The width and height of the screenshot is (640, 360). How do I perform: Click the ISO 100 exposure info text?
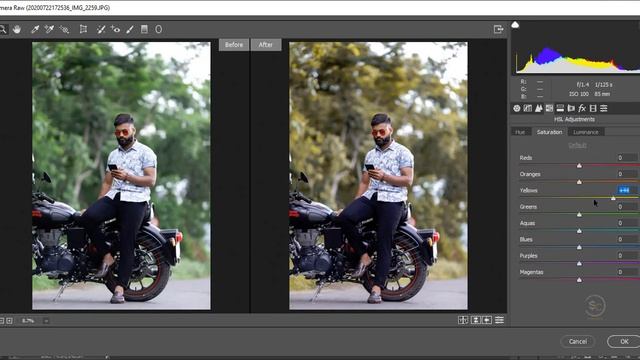pyautogui.click(x=579, y=94)
